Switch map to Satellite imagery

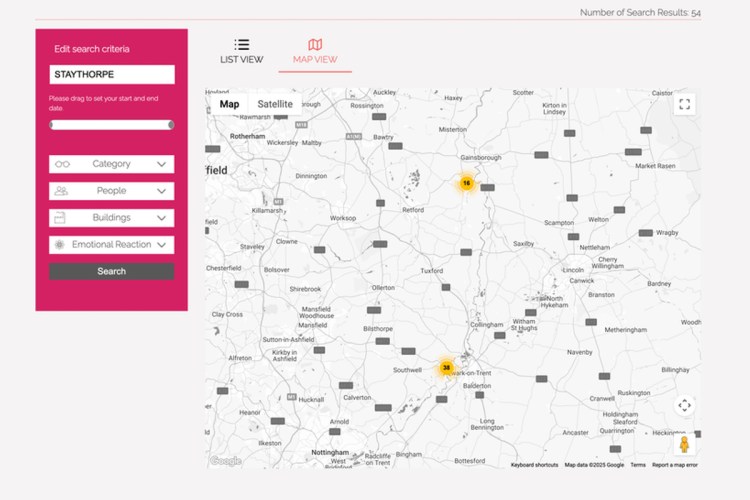point(275,104)
